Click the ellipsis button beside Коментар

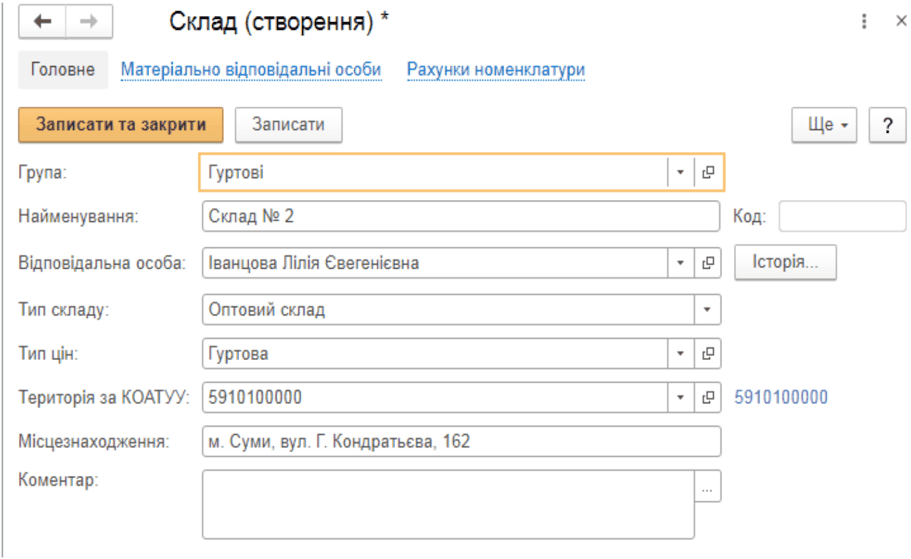[x=707, y=486]
